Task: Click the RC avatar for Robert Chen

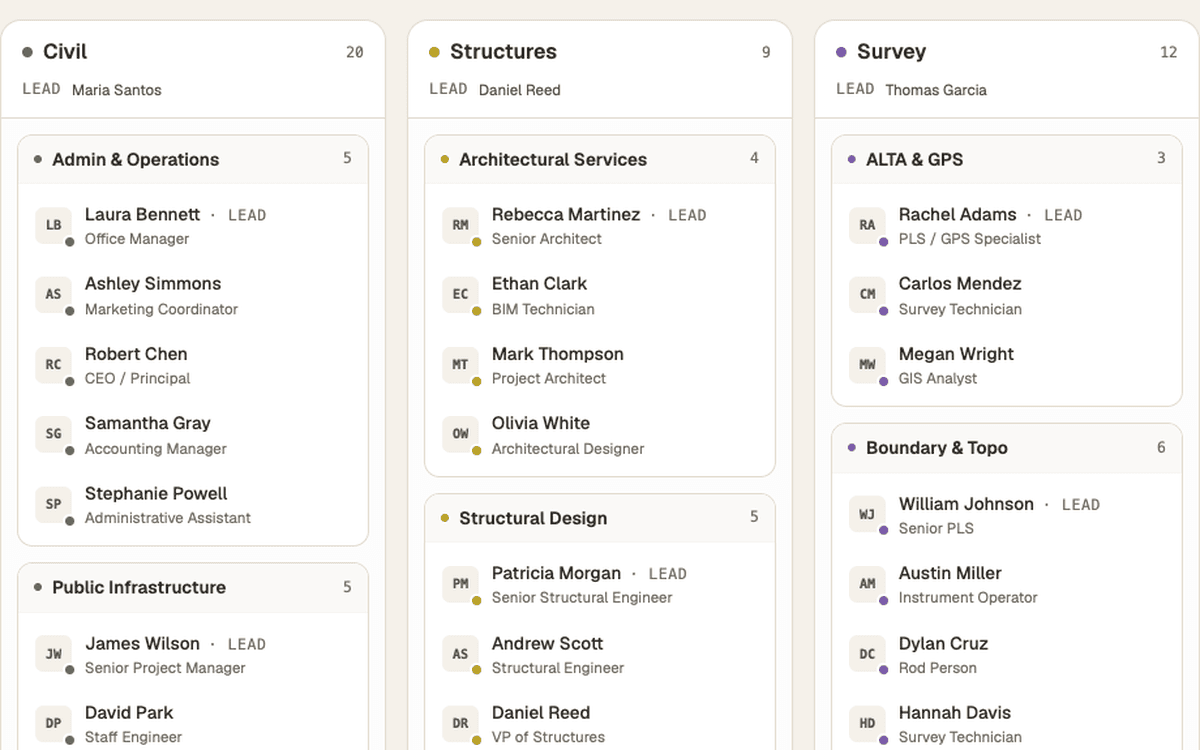Action: coord(54,365)
